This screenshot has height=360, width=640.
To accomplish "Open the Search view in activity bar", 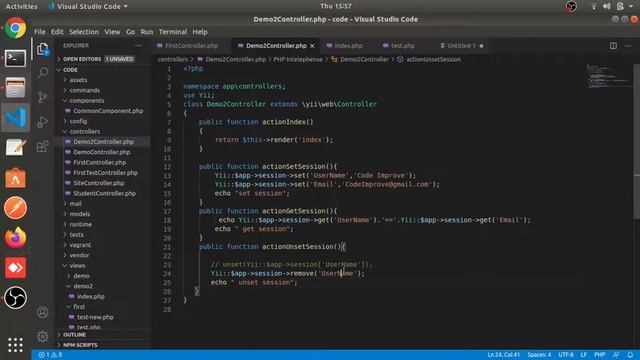I will pos(42,73).
